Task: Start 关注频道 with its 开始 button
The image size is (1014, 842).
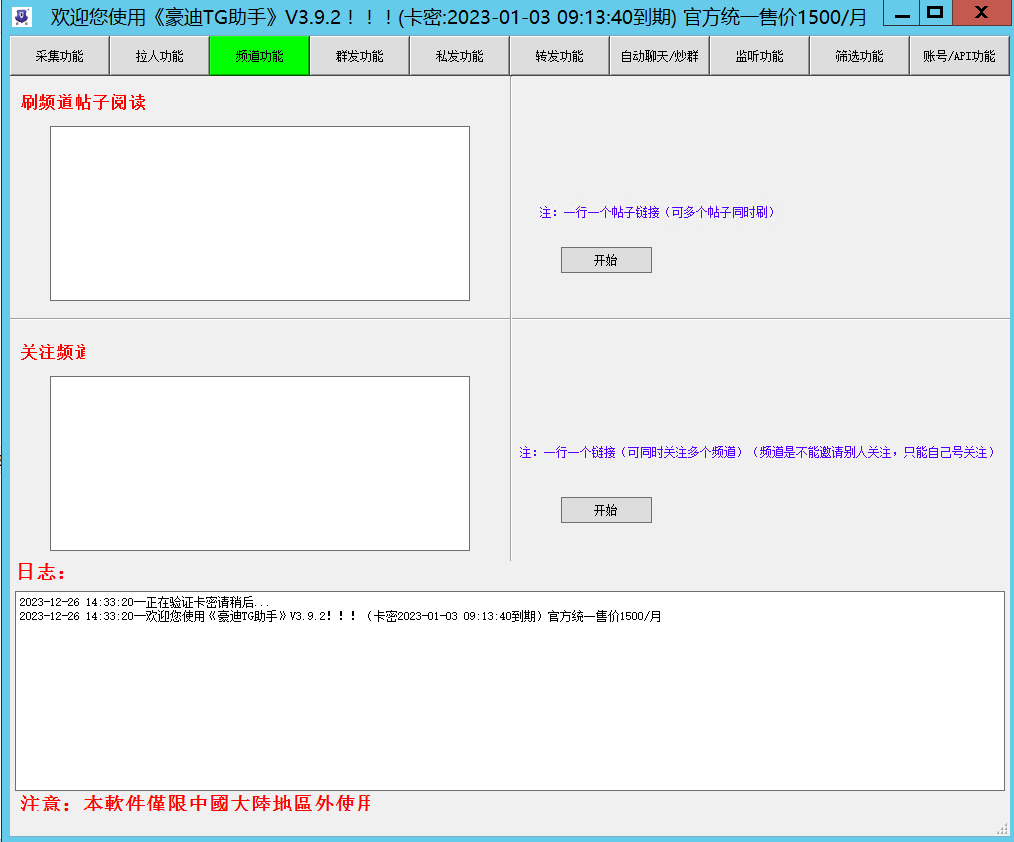Action: coord(606,510)
